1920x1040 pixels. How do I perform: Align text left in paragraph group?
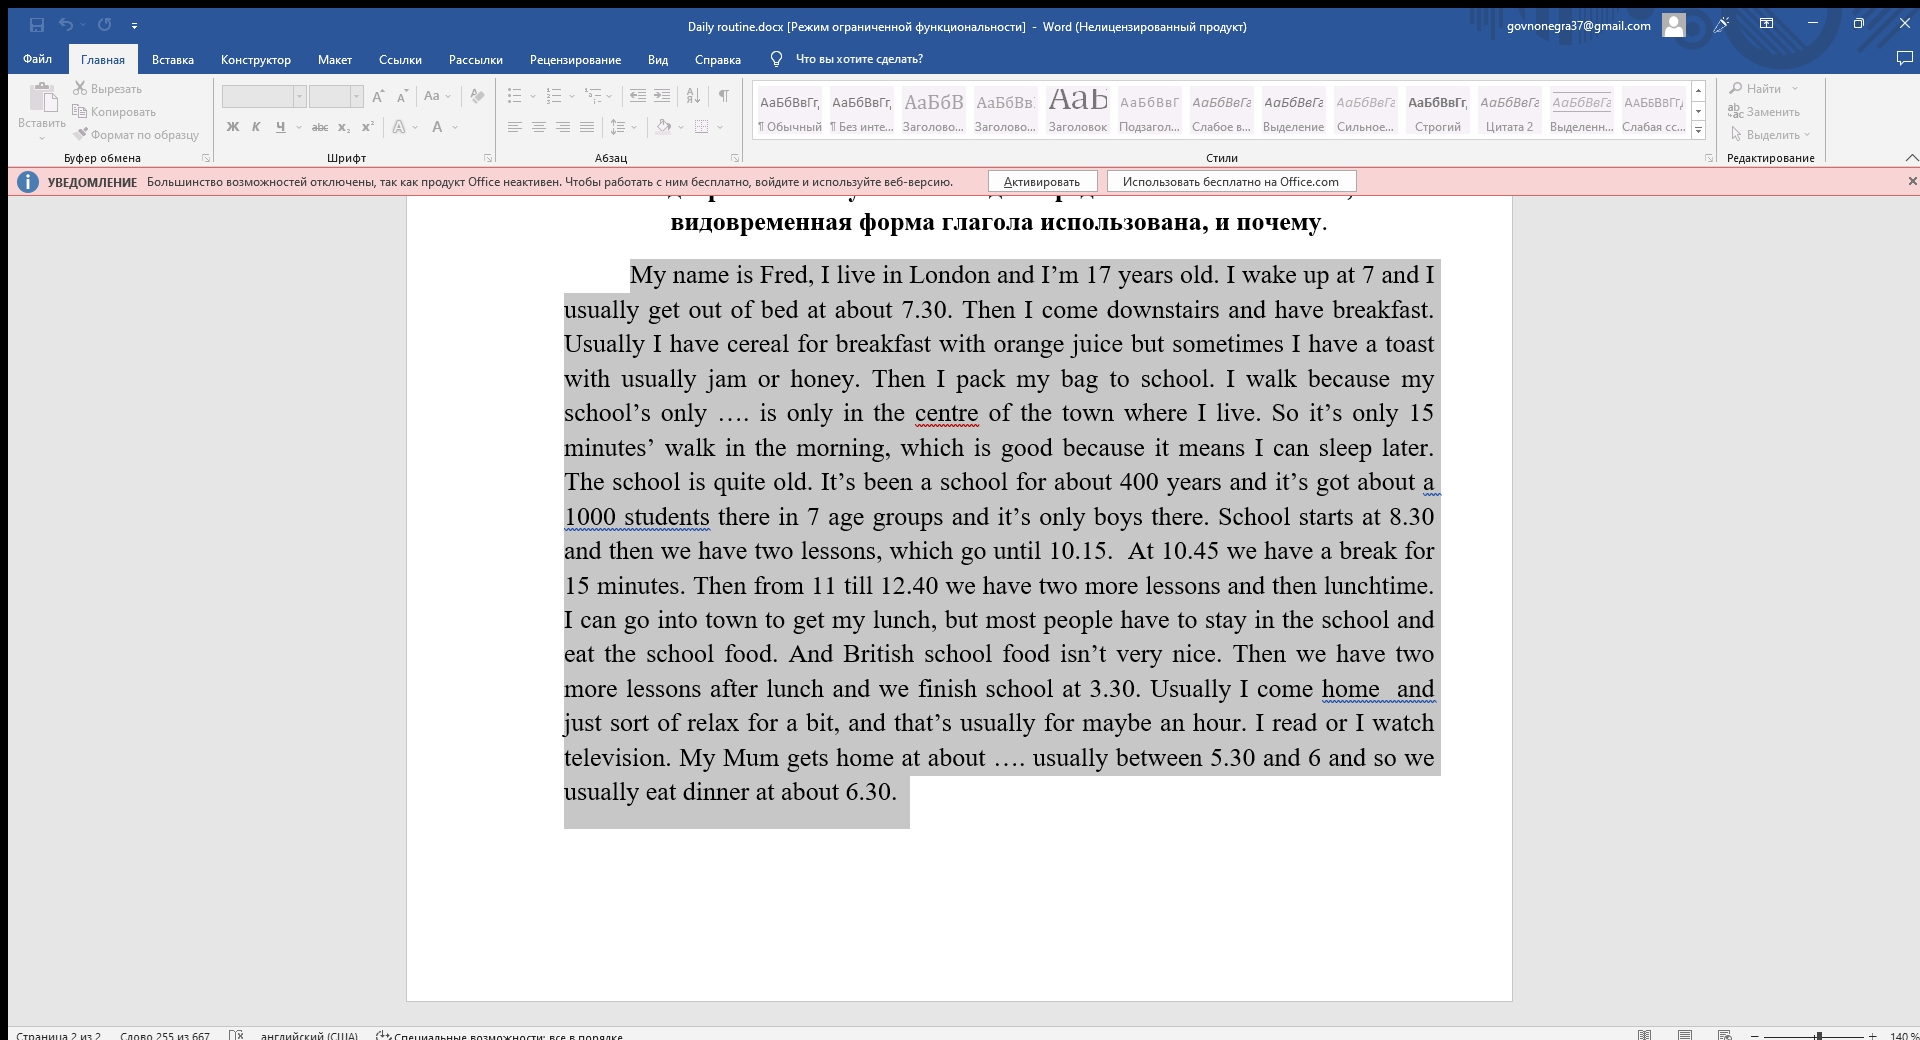pos(514,127)
